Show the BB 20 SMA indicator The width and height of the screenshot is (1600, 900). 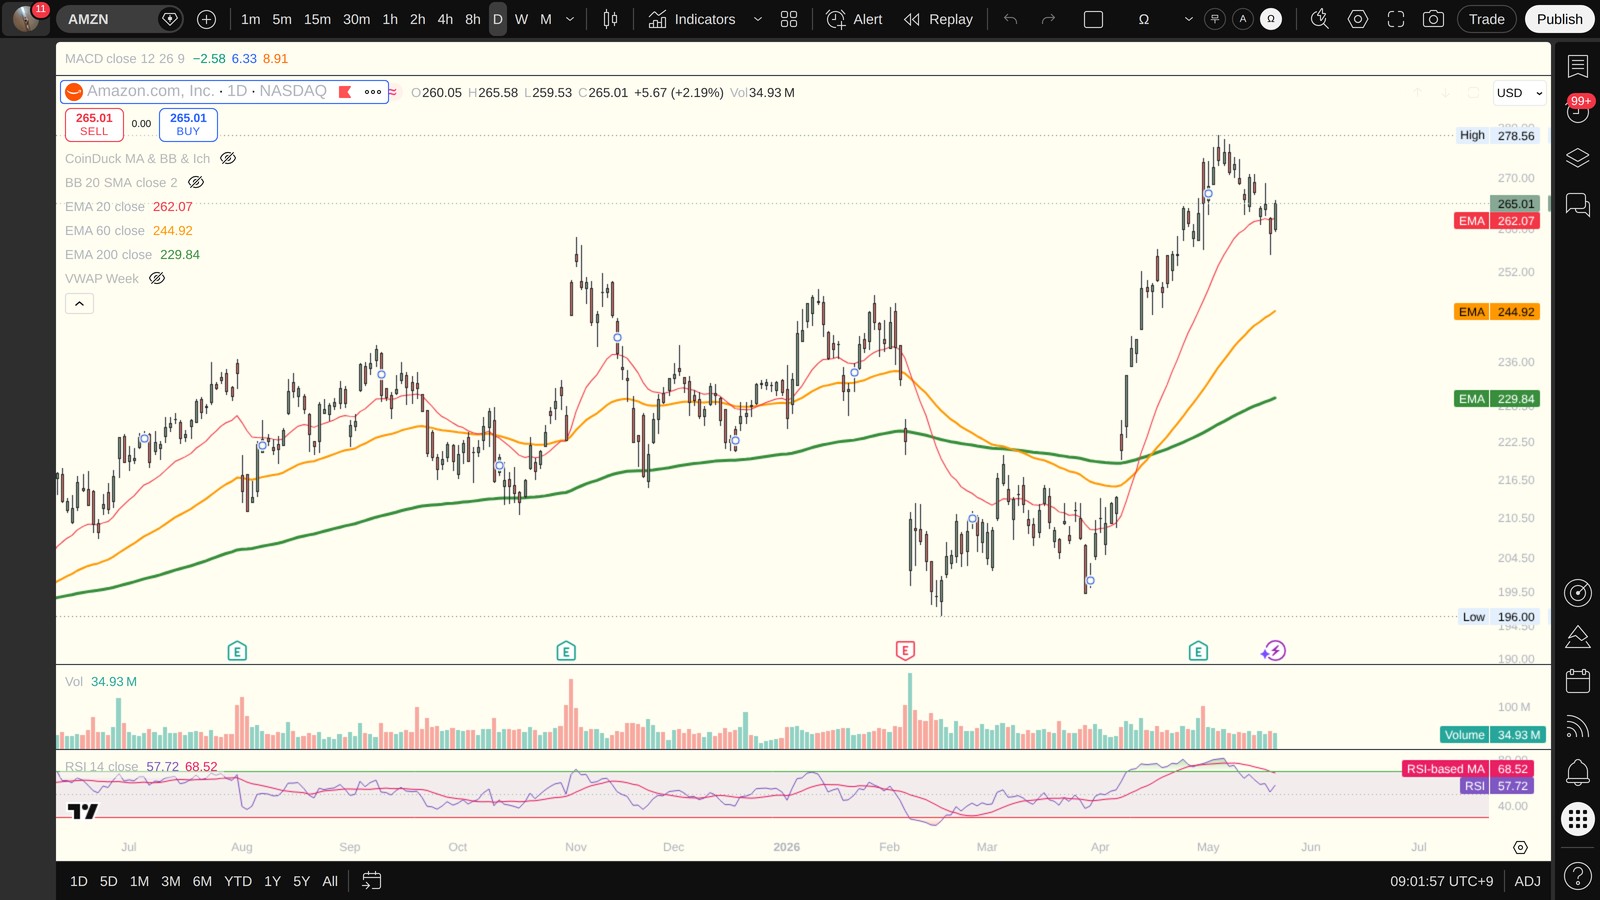(x=196, y=182)
